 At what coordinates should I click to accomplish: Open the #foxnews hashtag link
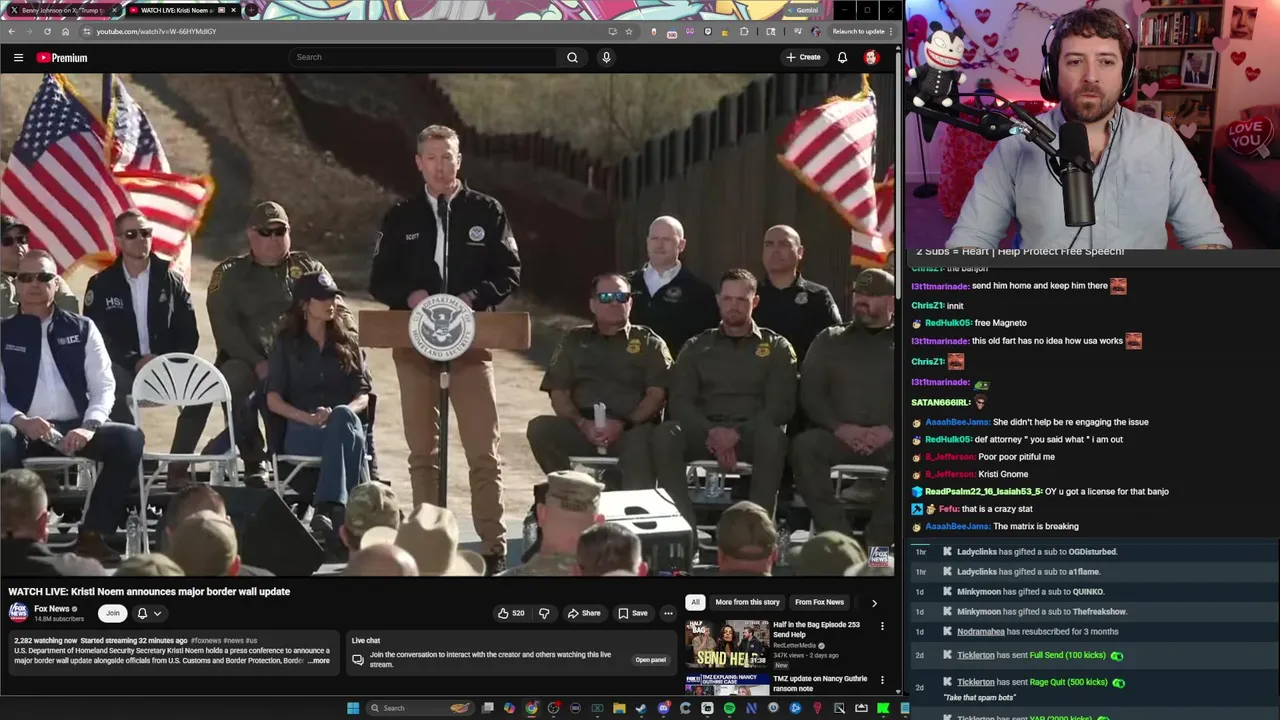tap(207, 640)
